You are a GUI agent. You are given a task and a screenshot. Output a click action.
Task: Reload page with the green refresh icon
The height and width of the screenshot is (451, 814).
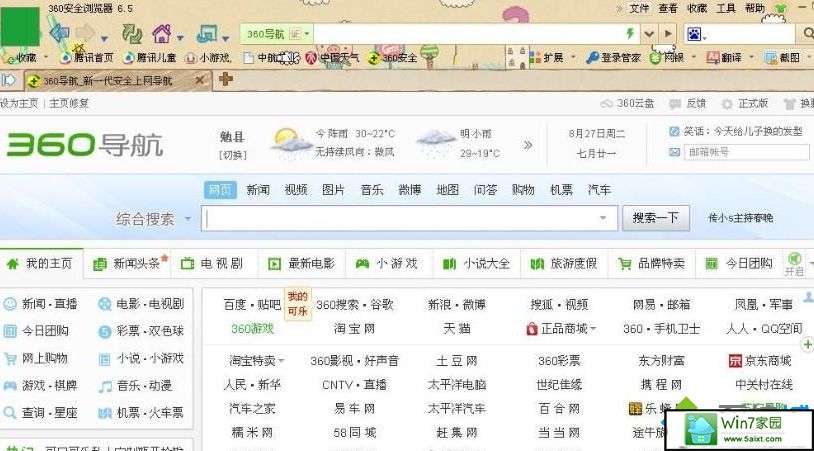tap(132, 34)
